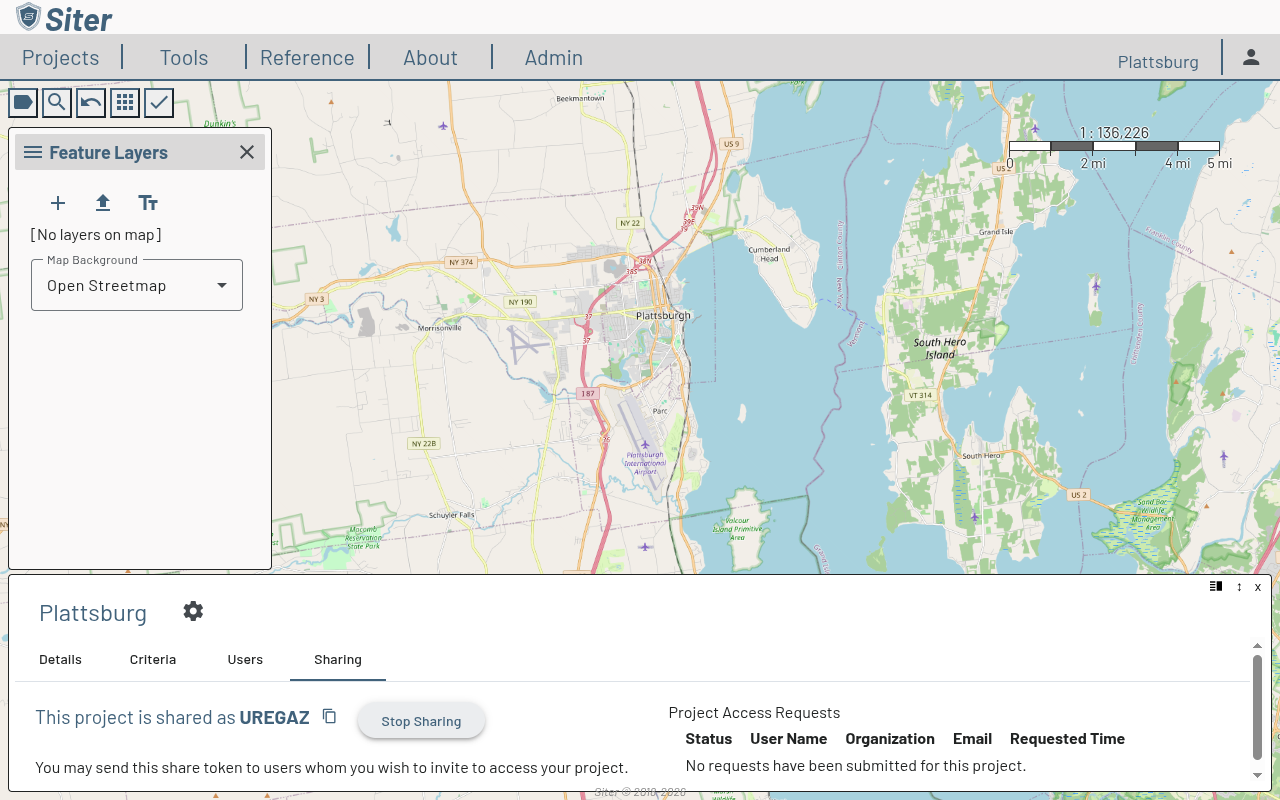The height and width of the screenshot is (800, 1280).
Task: Open the map search magnifier tool
Action: [57, 102]
